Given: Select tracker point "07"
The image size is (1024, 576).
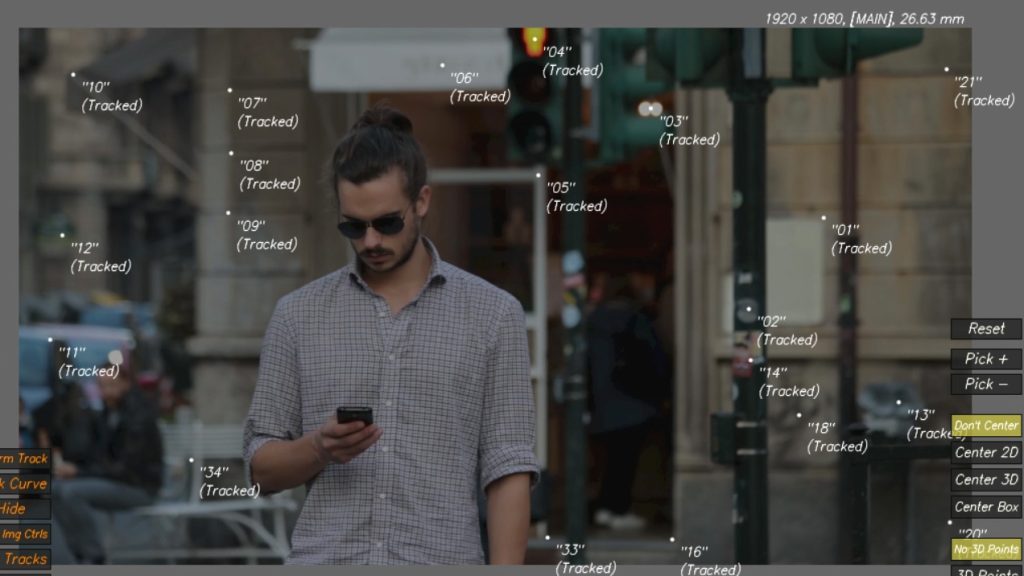Looking at the screenshot, I should (x=230, y=90).
